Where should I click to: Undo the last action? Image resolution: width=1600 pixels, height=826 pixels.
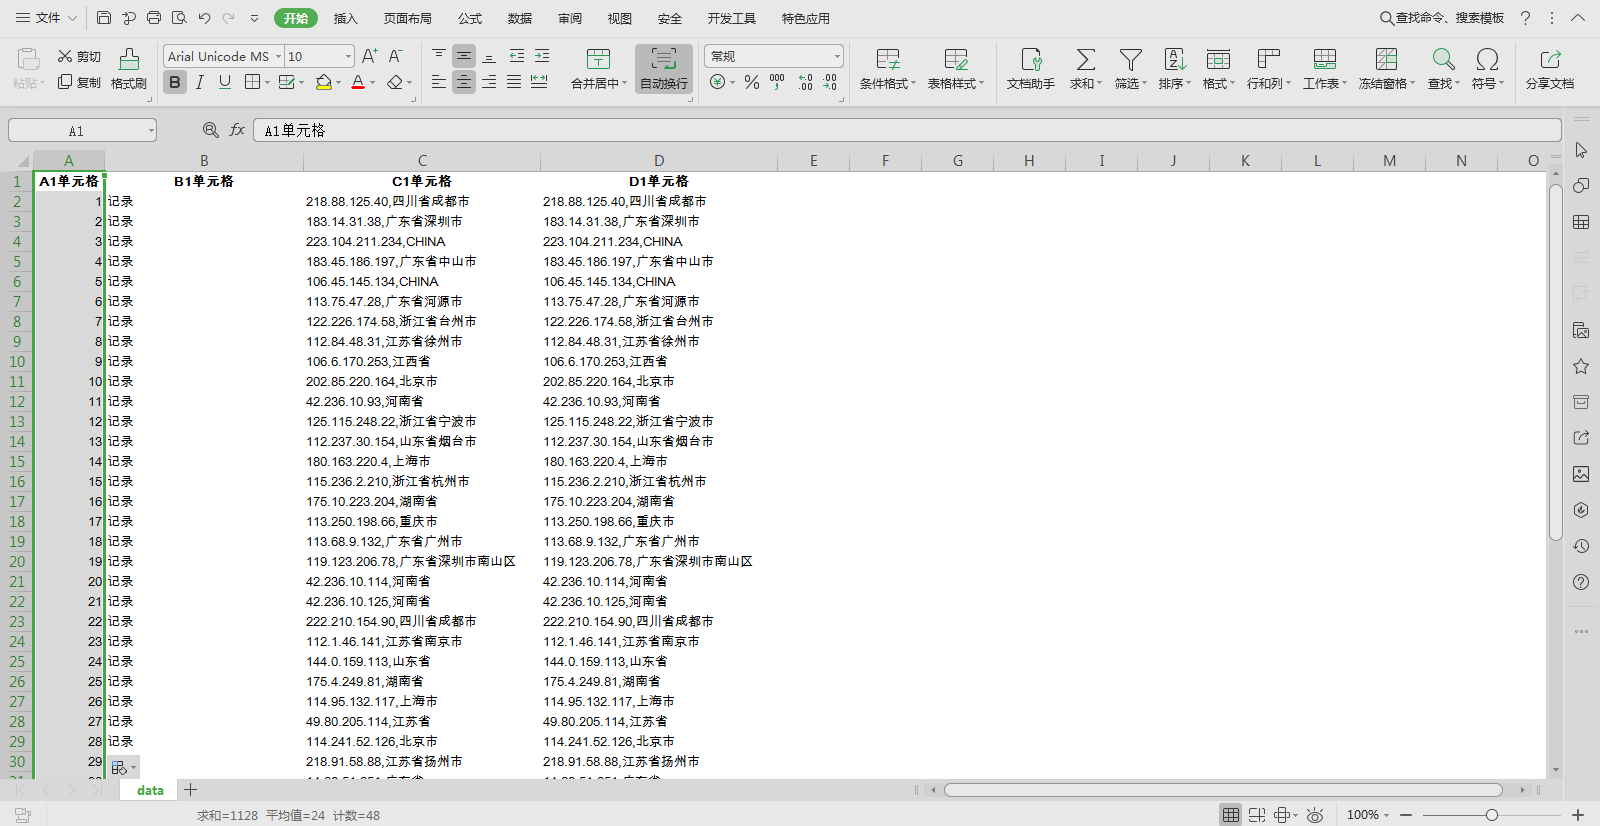(x=204, y=18)
